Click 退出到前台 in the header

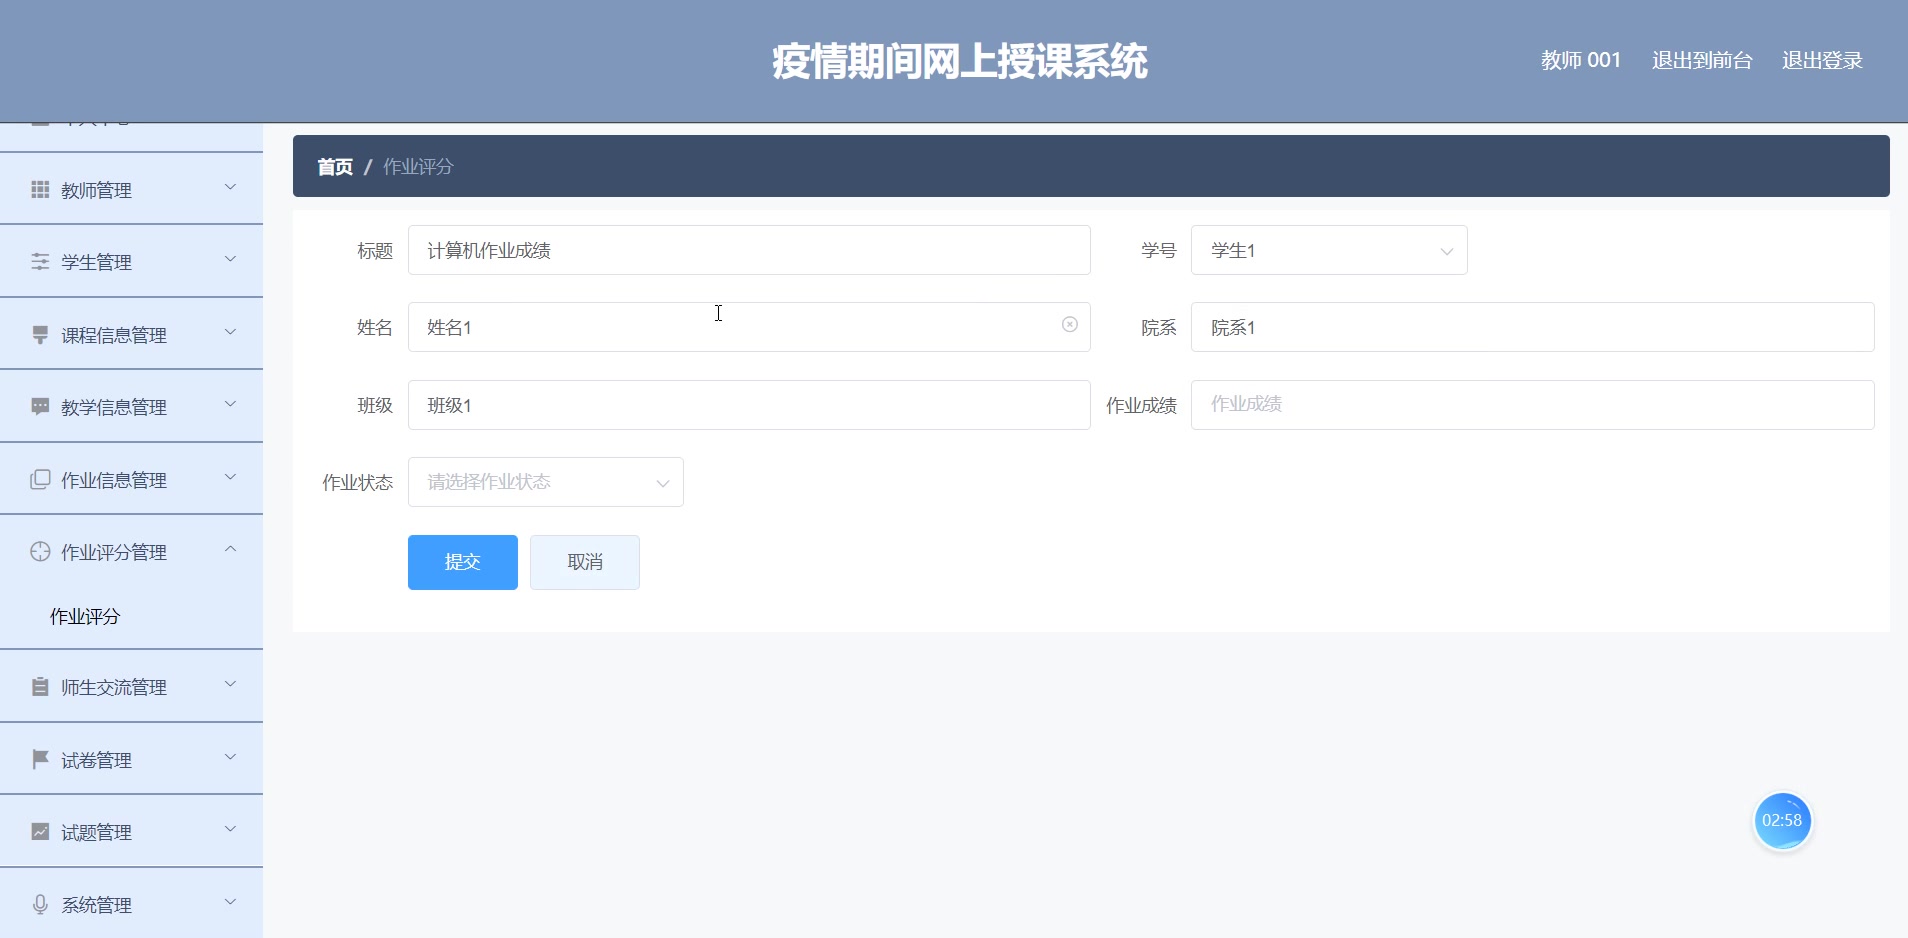[x=1702, y=60]
